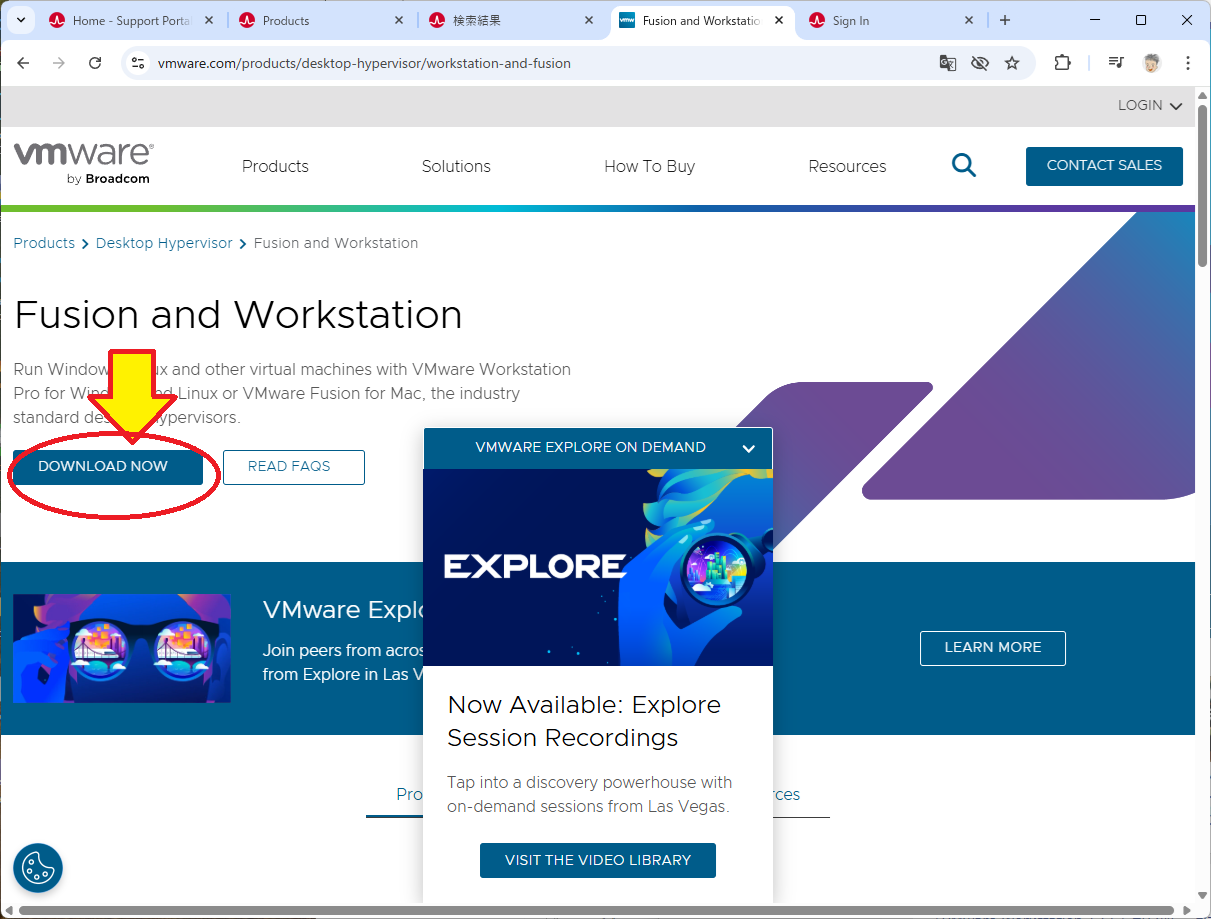The width and height of the screenshot is (1211, 919).
Task: Open the Chrome three-dot menu
Action: 1188,63
